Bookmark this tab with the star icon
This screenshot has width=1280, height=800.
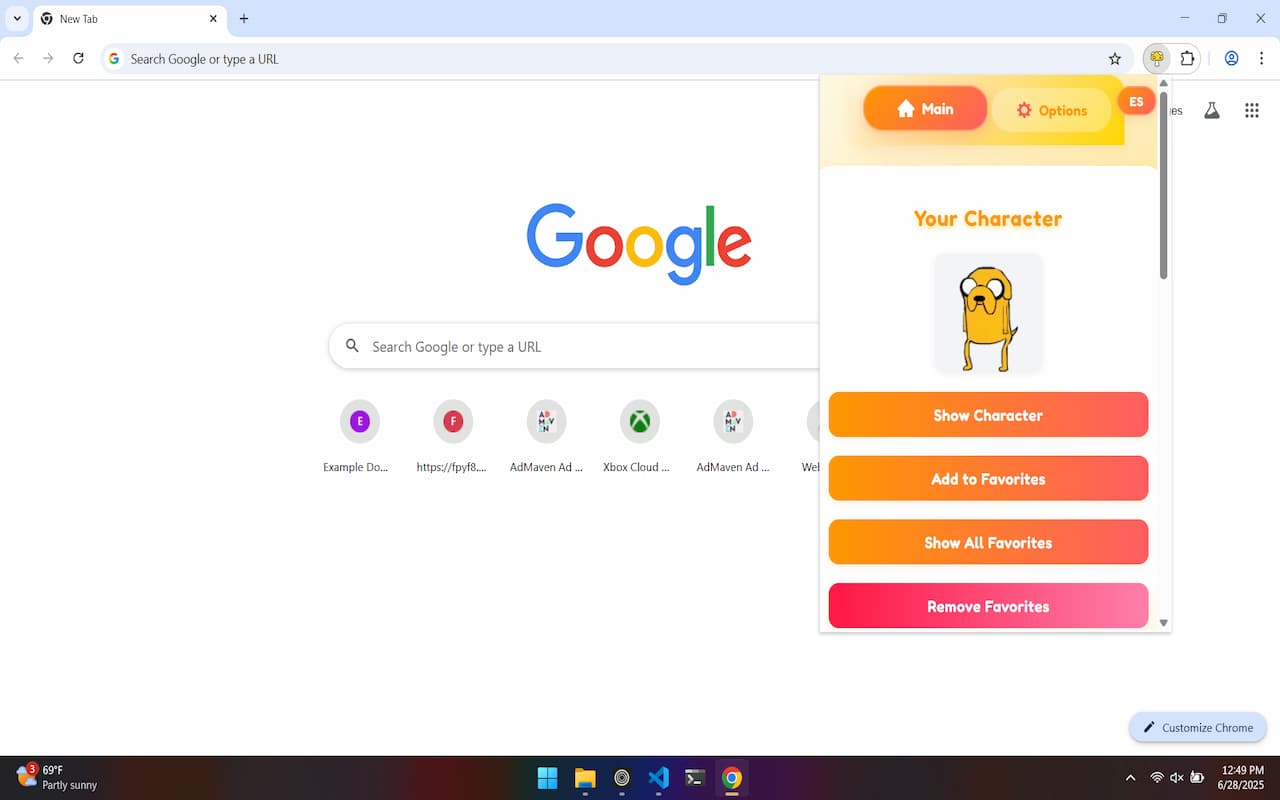point(1115,59)
